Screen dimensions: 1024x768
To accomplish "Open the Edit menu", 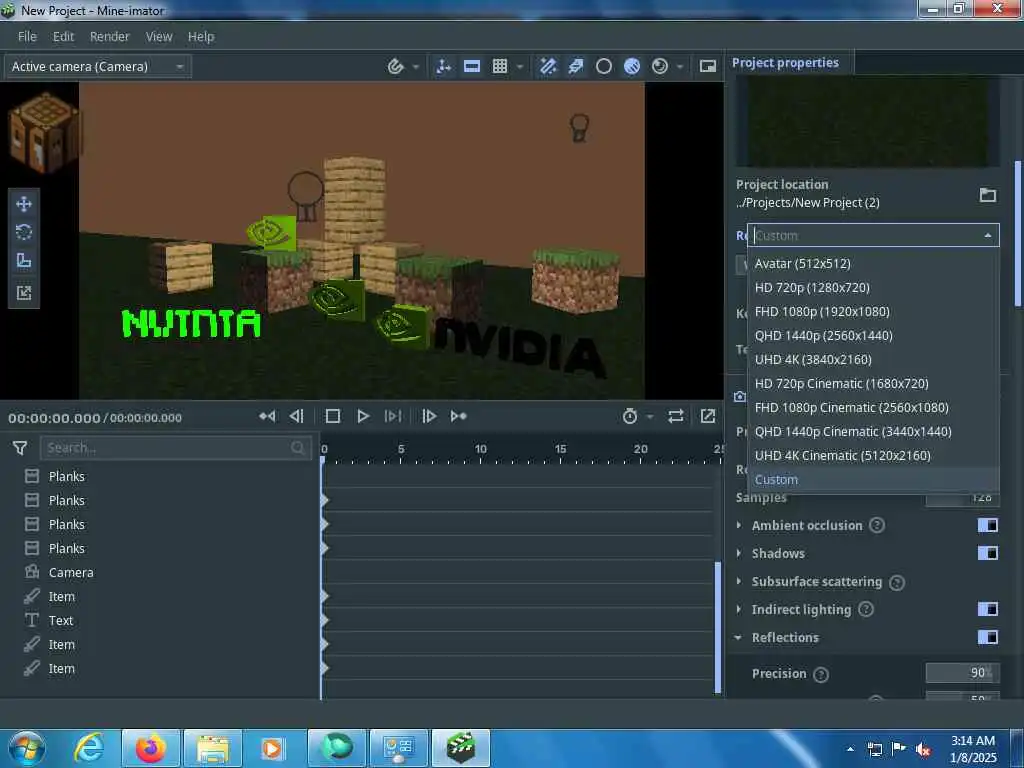I will (x=63, y=37).
